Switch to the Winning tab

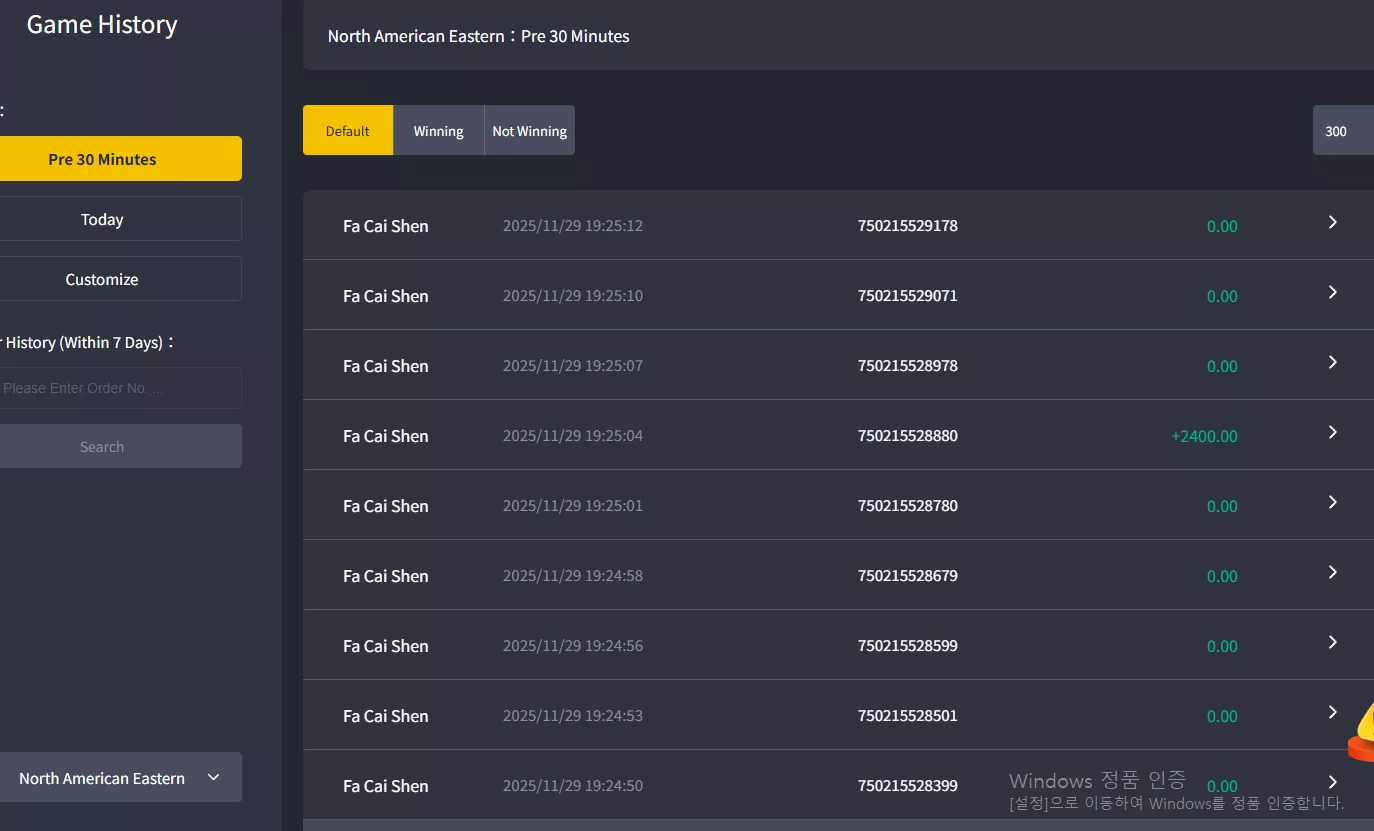438,131
